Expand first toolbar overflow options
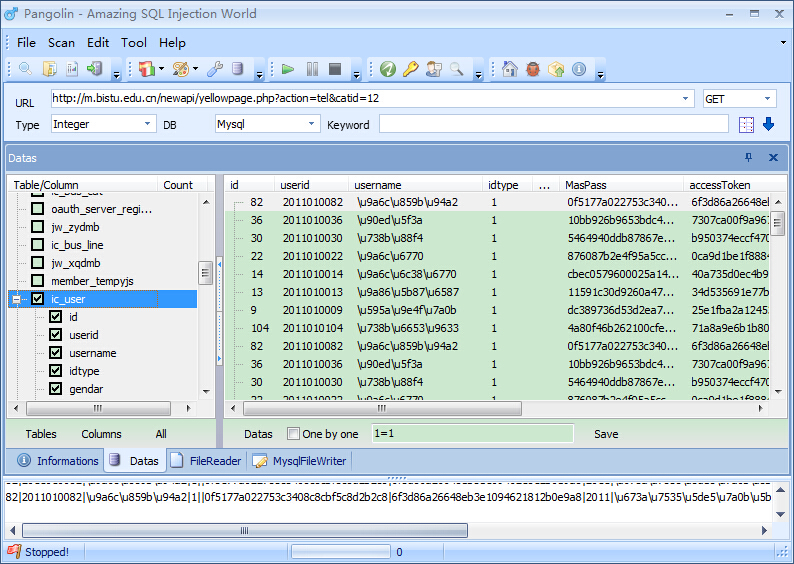The image size is (794, 564). click(116, 75)
